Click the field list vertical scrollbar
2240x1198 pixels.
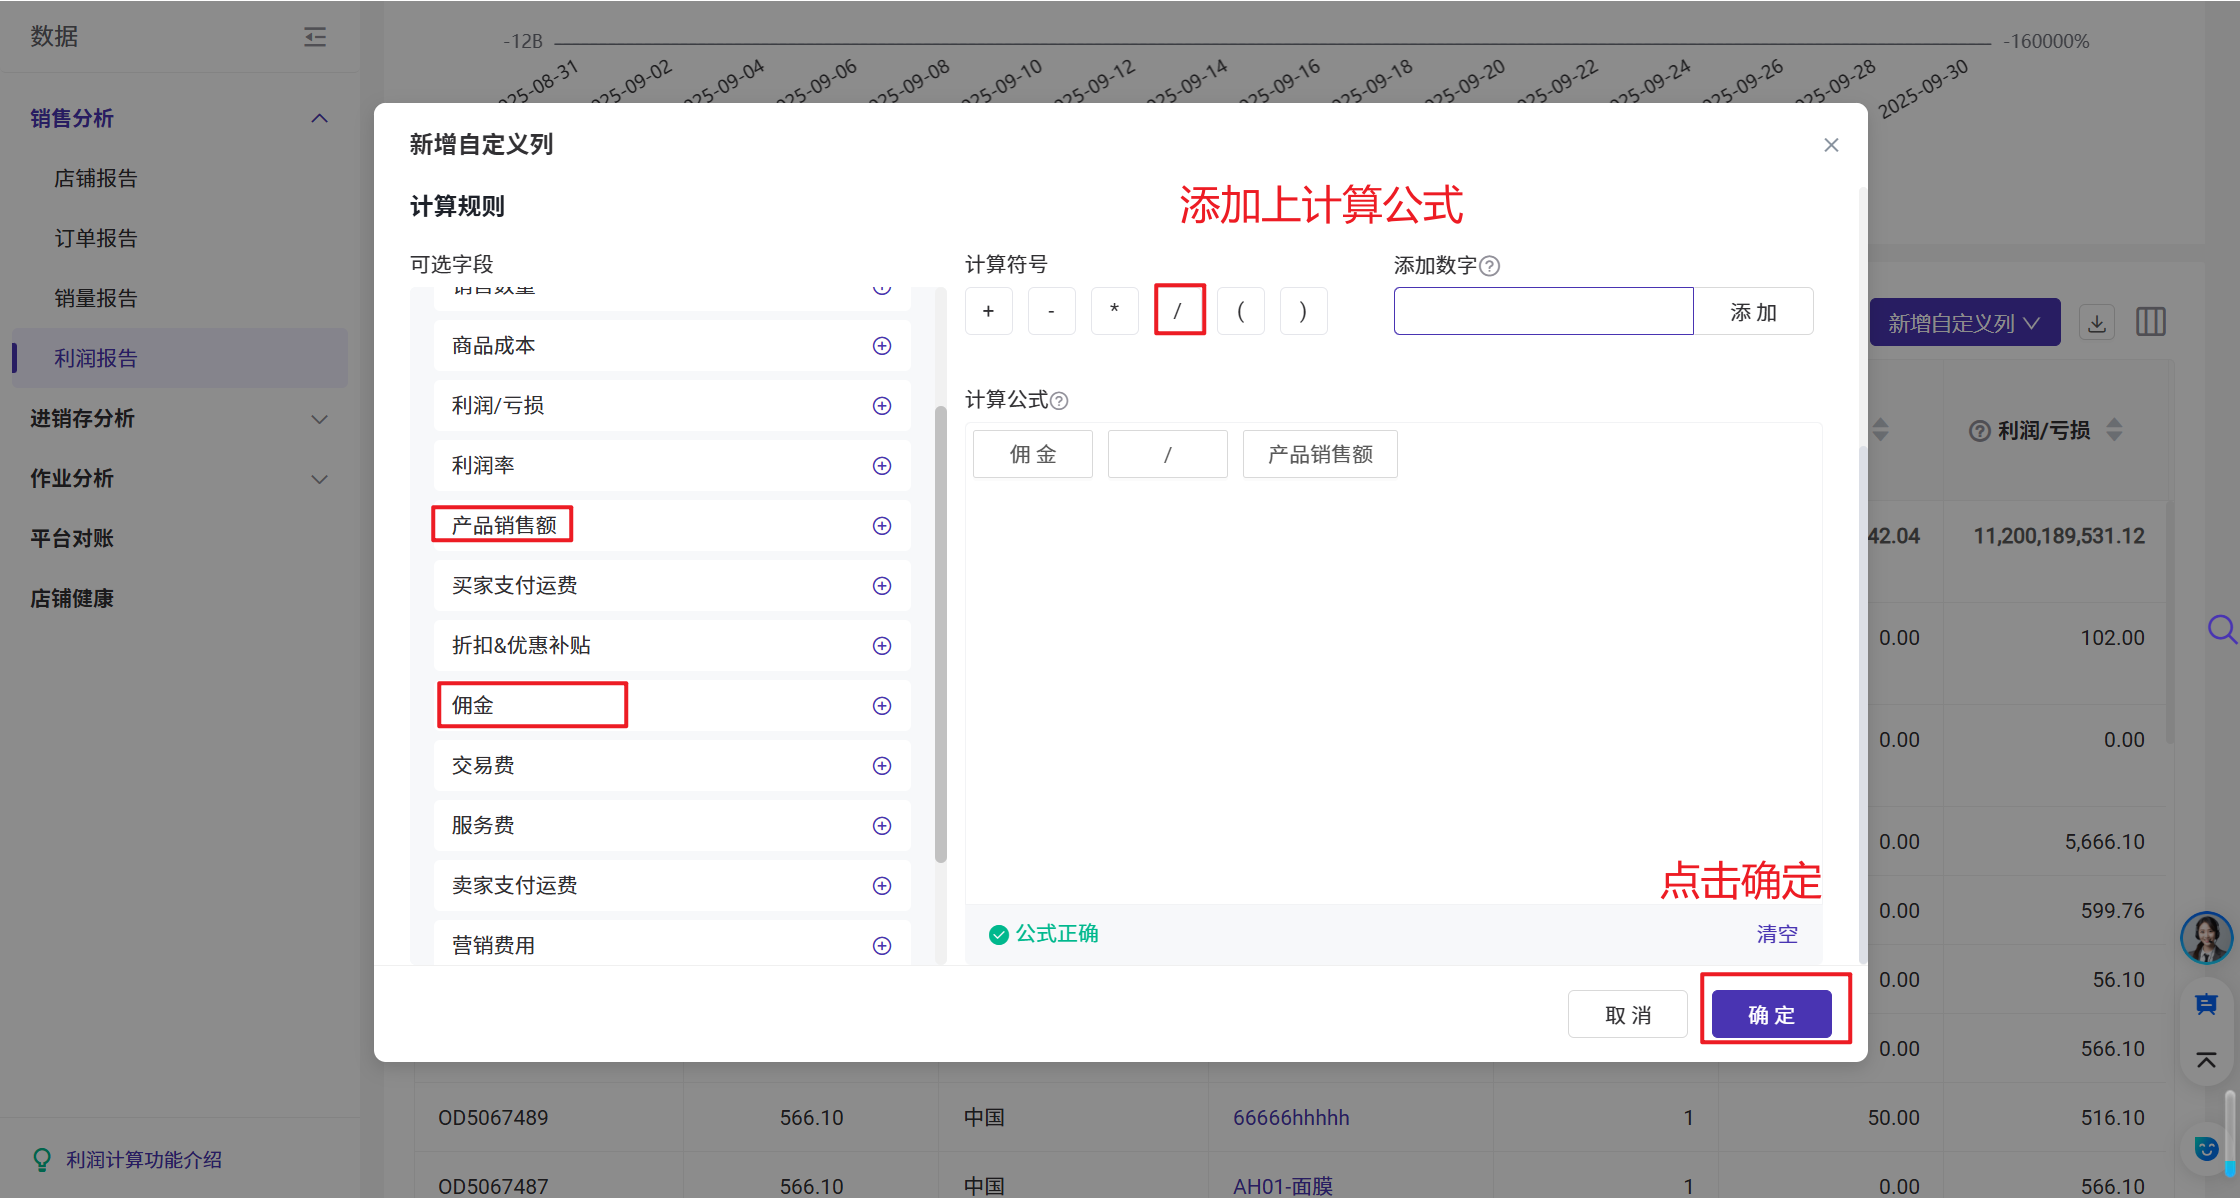point(940,634)
